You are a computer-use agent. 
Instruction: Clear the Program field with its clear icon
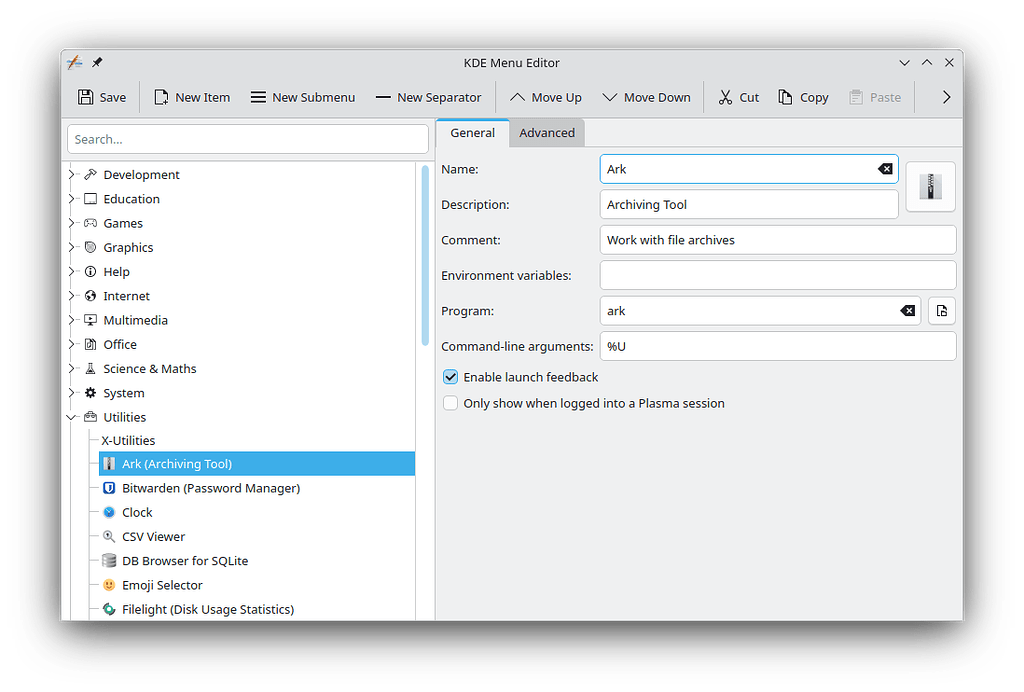[907, 311]
